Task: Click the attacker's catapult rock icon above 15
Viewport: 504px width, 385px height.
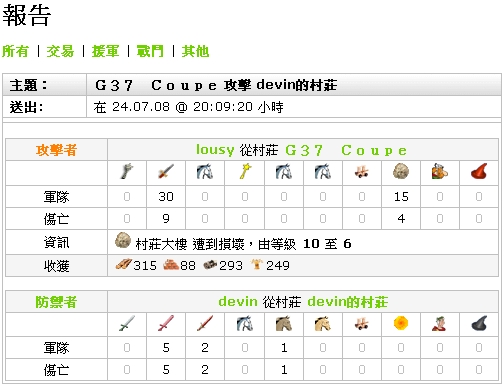Action: [x=401, y=172]
